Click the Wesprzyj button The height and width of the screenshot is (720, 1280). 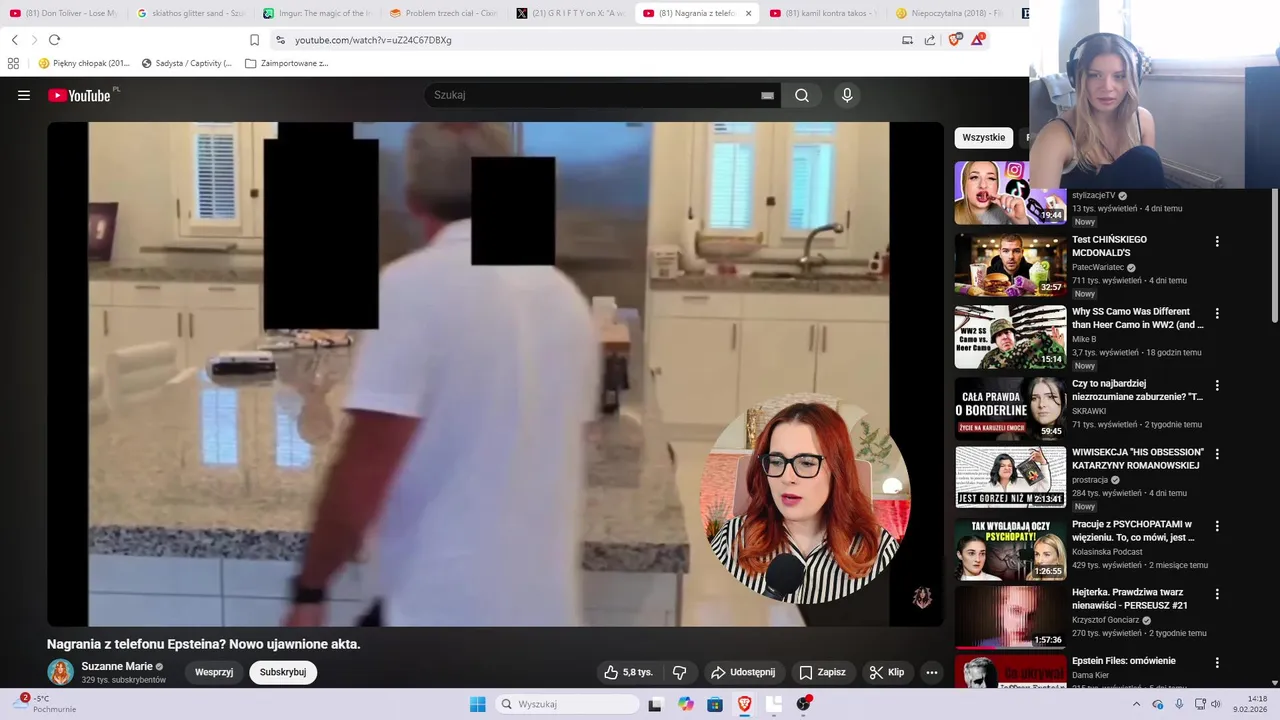click(214, 672)
